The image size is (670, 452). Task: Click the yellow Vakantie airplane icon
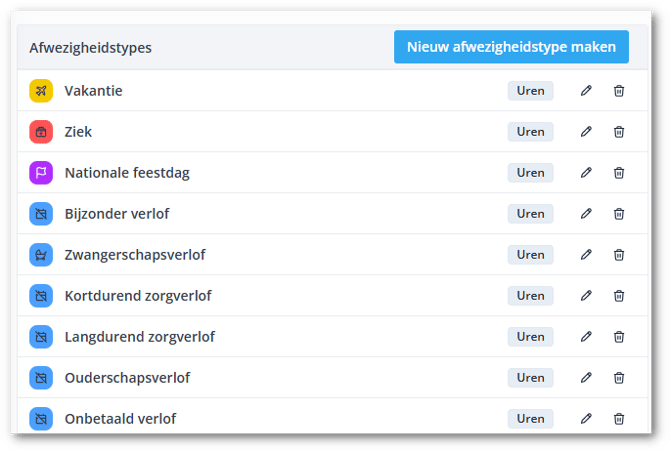[41, 91]
